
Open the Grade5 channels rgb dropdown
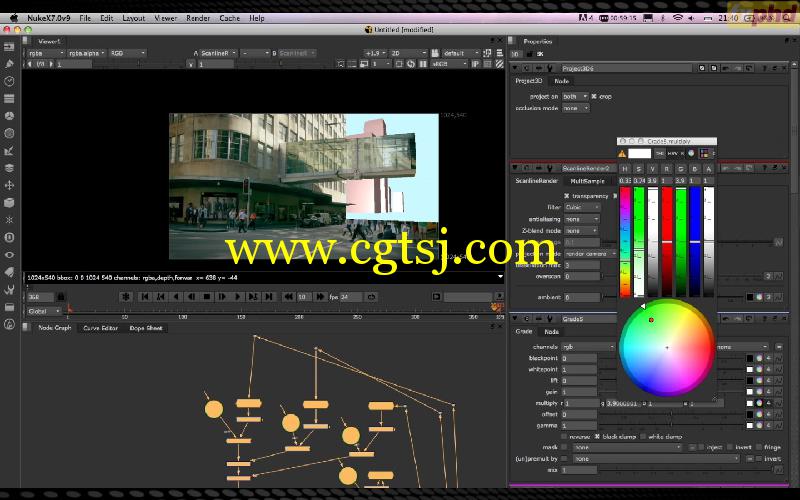tap(589, 347)
